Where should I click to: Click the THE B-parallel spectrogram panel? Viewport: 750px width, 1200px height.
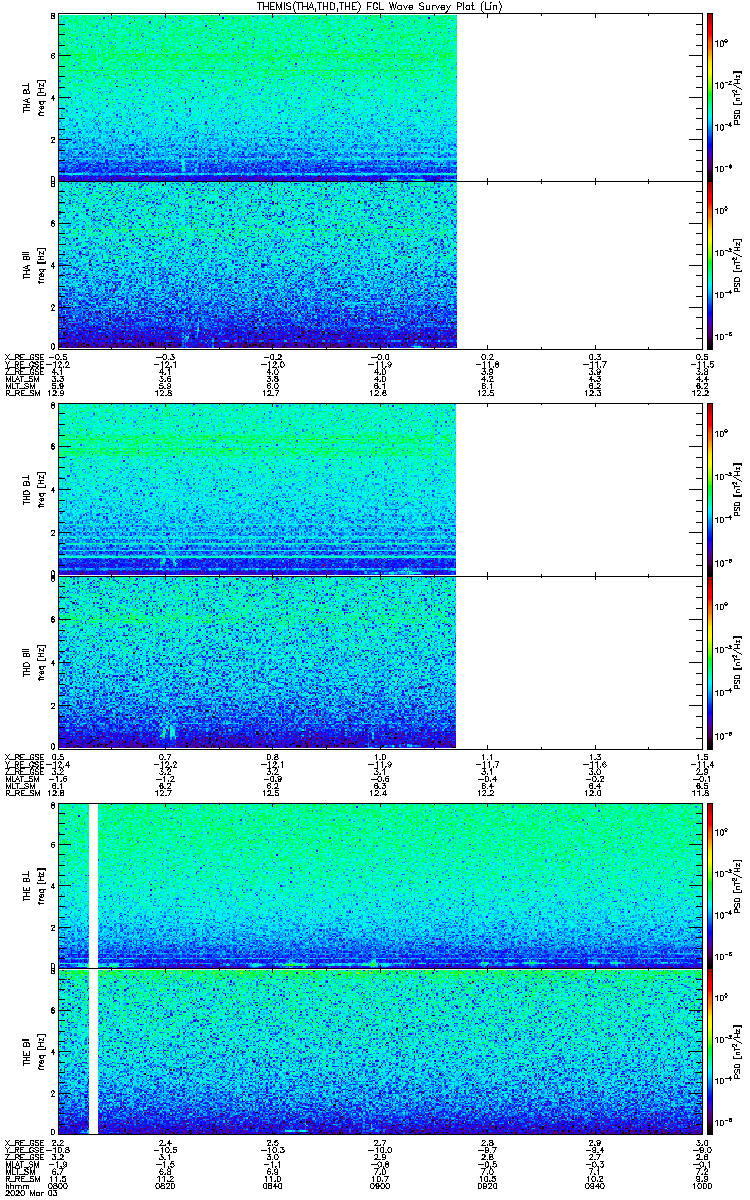381,1051
